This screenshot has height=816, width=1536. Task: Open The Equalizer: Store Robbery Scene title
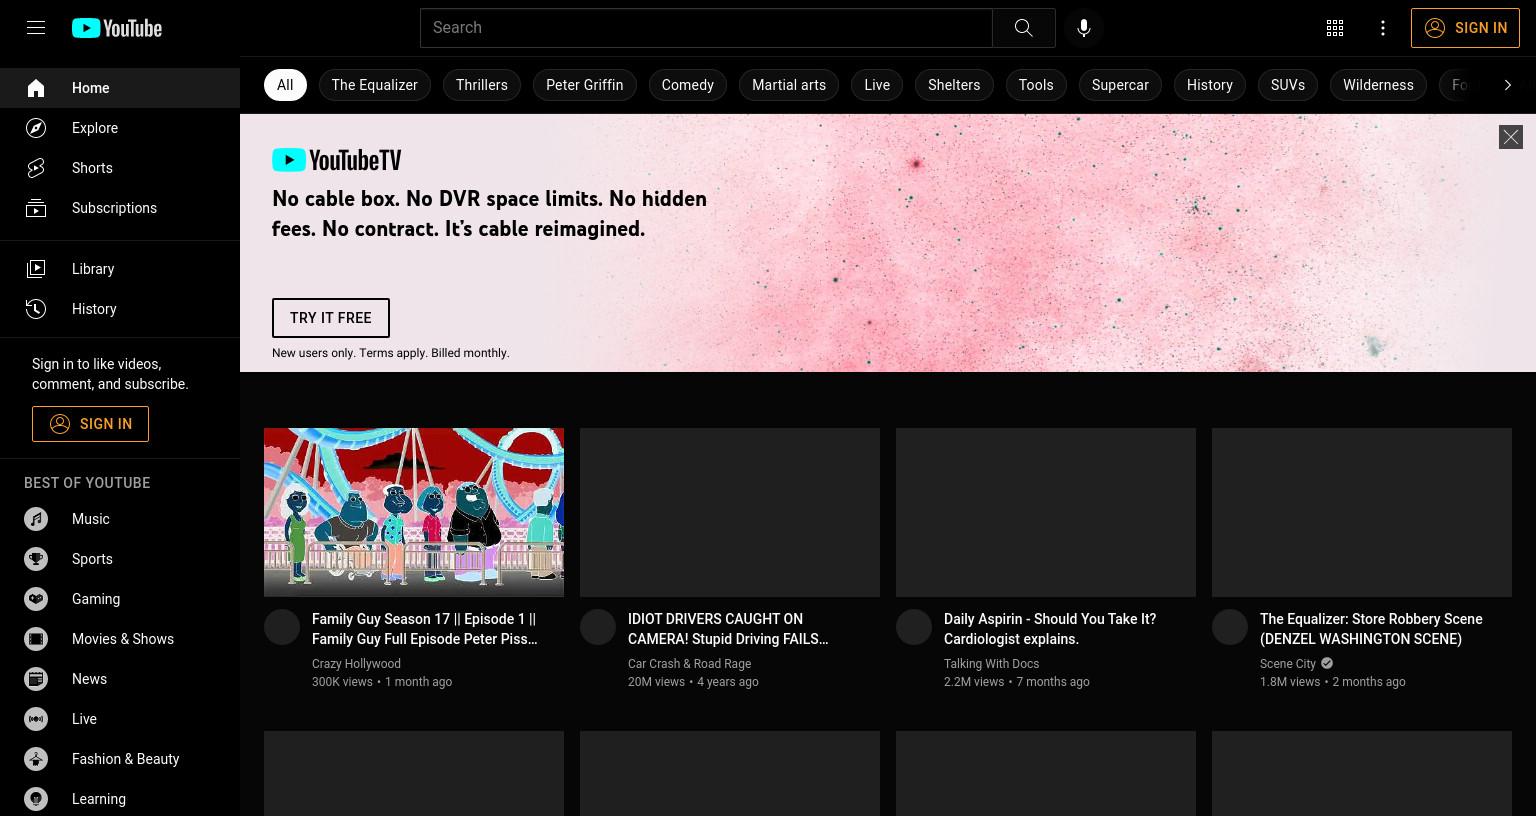point(1371,629)
